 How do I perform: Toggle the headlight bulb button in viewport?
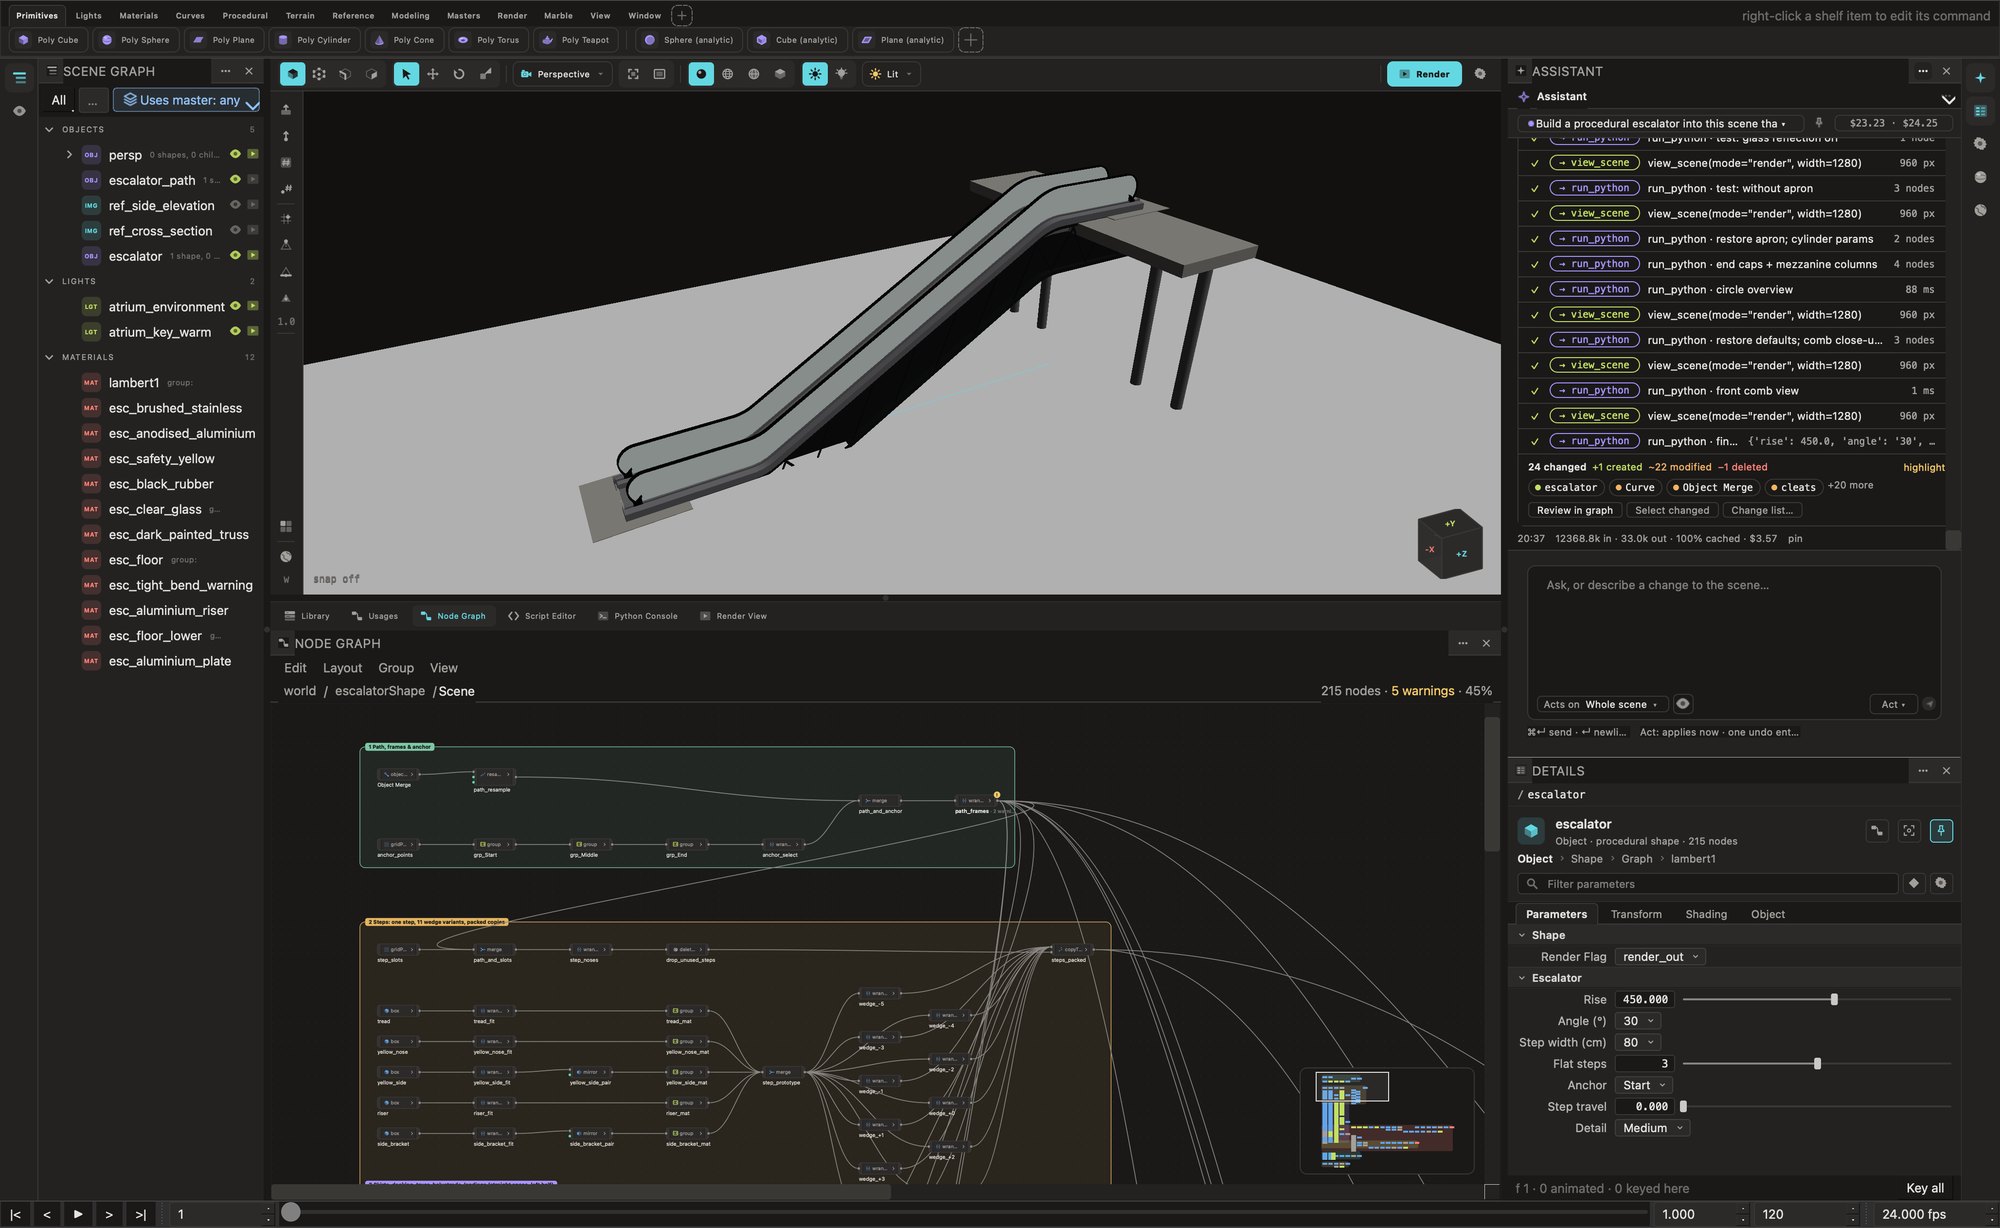842,74
